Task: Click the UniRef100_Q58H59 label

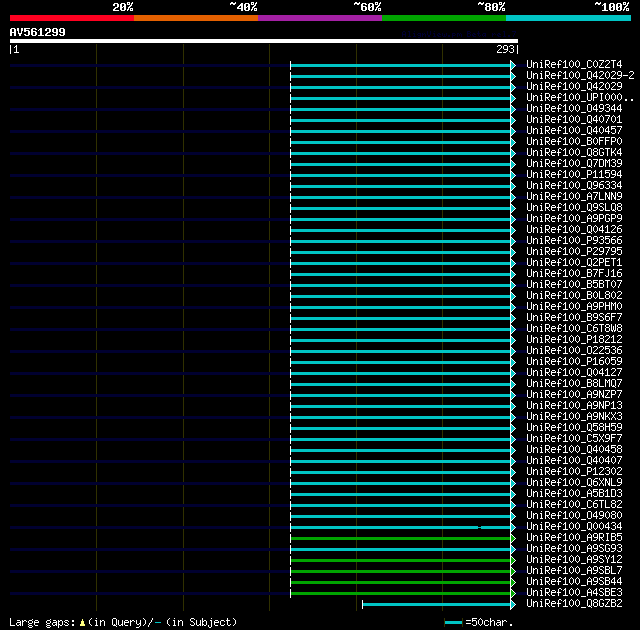Action: click(x=574, y=428)
